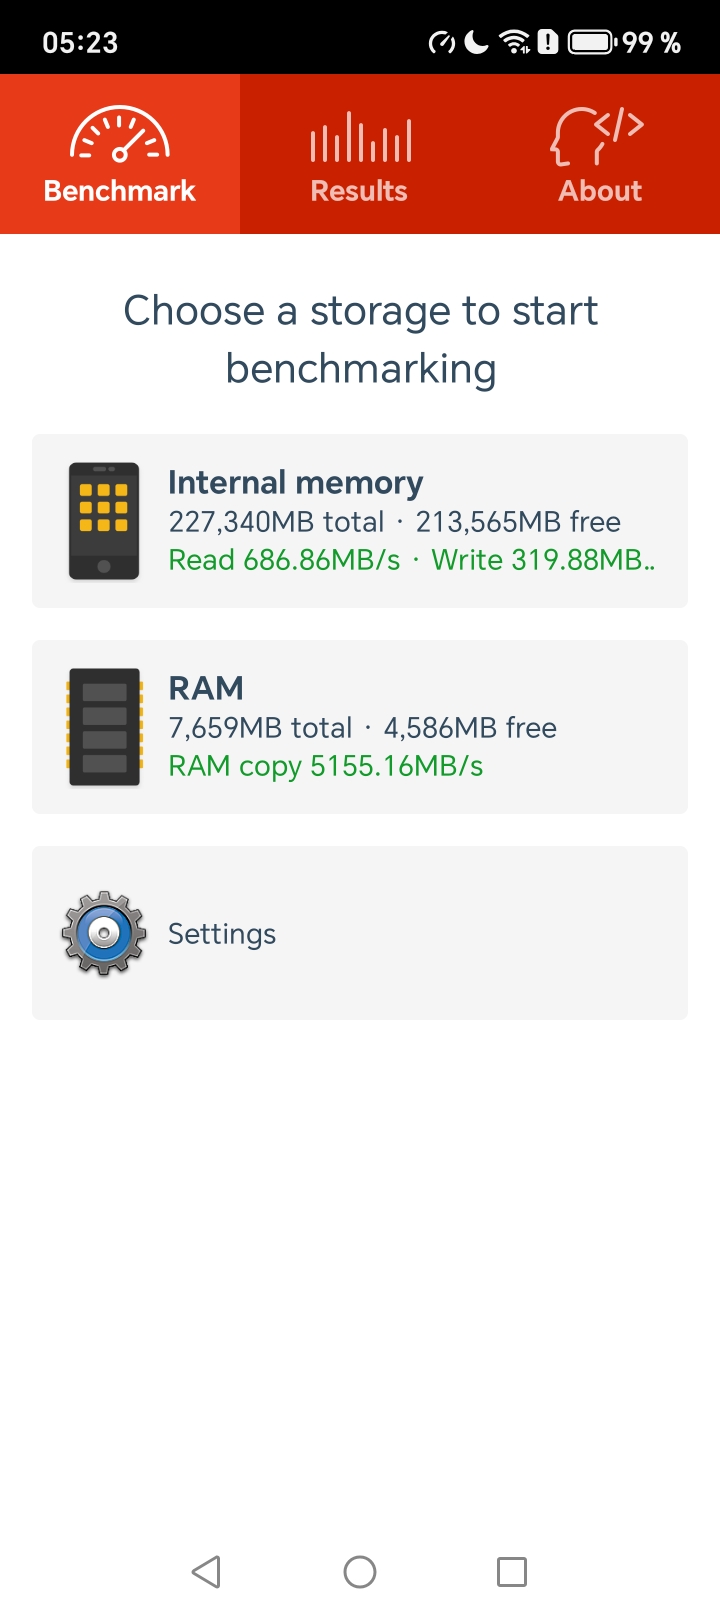Tap the Wi-Fi icon in status bar

515,42
